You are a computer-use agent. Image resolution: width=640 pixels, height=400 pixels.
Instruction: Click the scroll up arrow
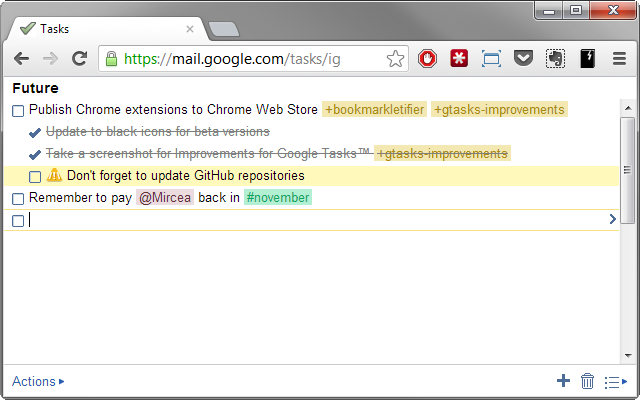[x=628, y=108]
